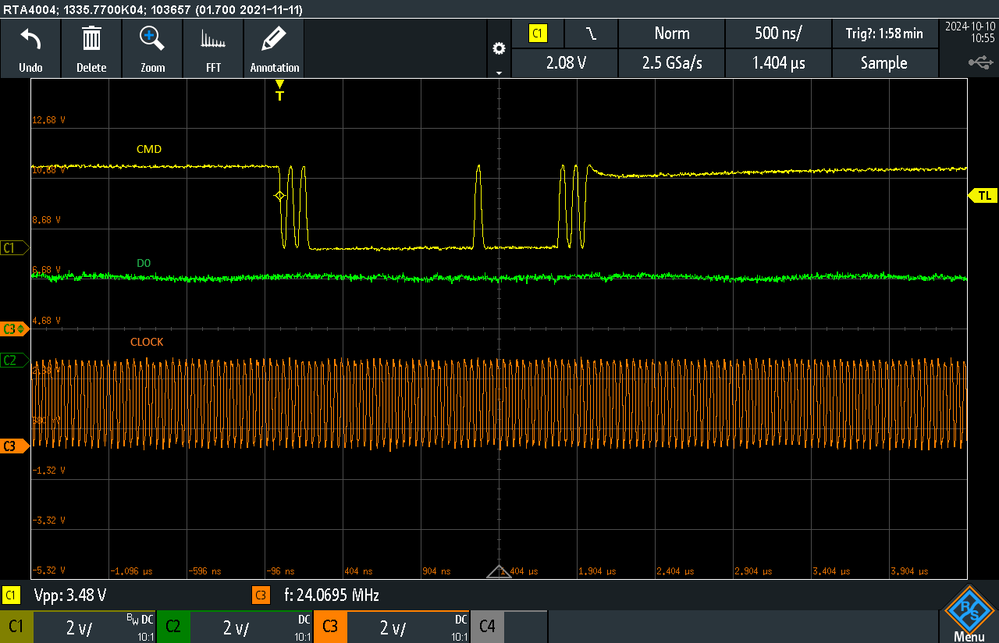Screen dimensions: 999x643
Task: Expand the toolbar arrow below the gear
Action: [499, 73]
